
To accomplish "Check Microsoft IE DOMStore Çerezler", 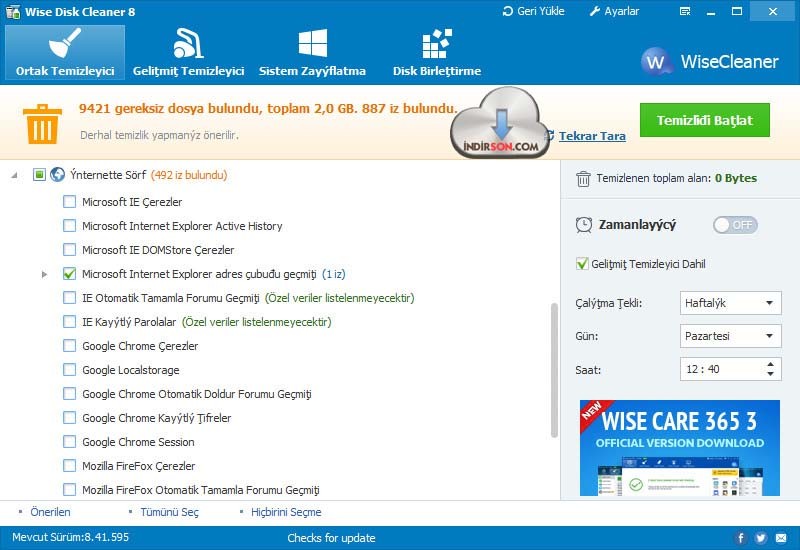I will coord(69,249).
